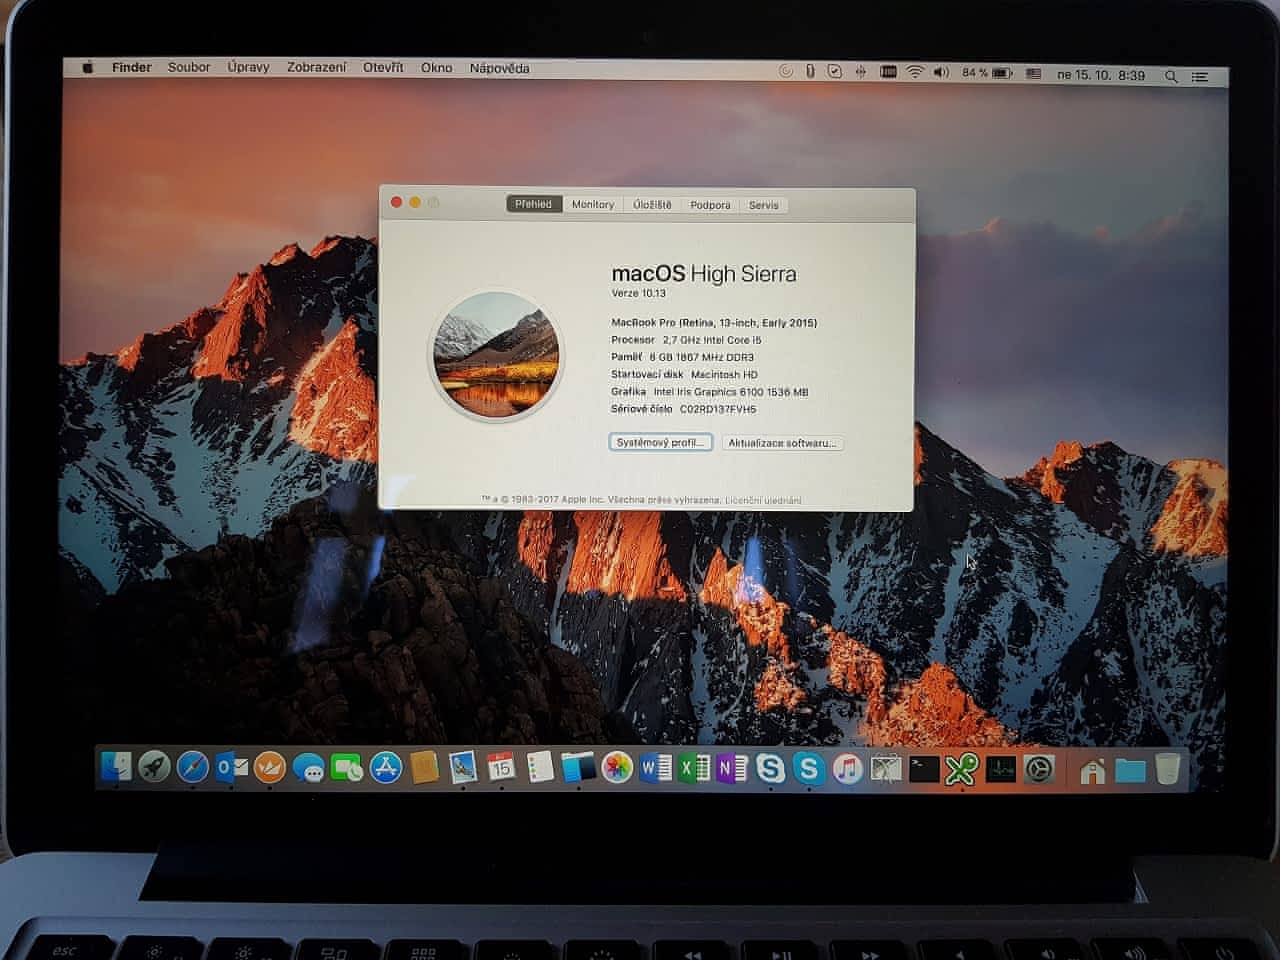Switch to the Monitory tab
This screenshot has height=960, width=1280.
click(x=593, y=204)
